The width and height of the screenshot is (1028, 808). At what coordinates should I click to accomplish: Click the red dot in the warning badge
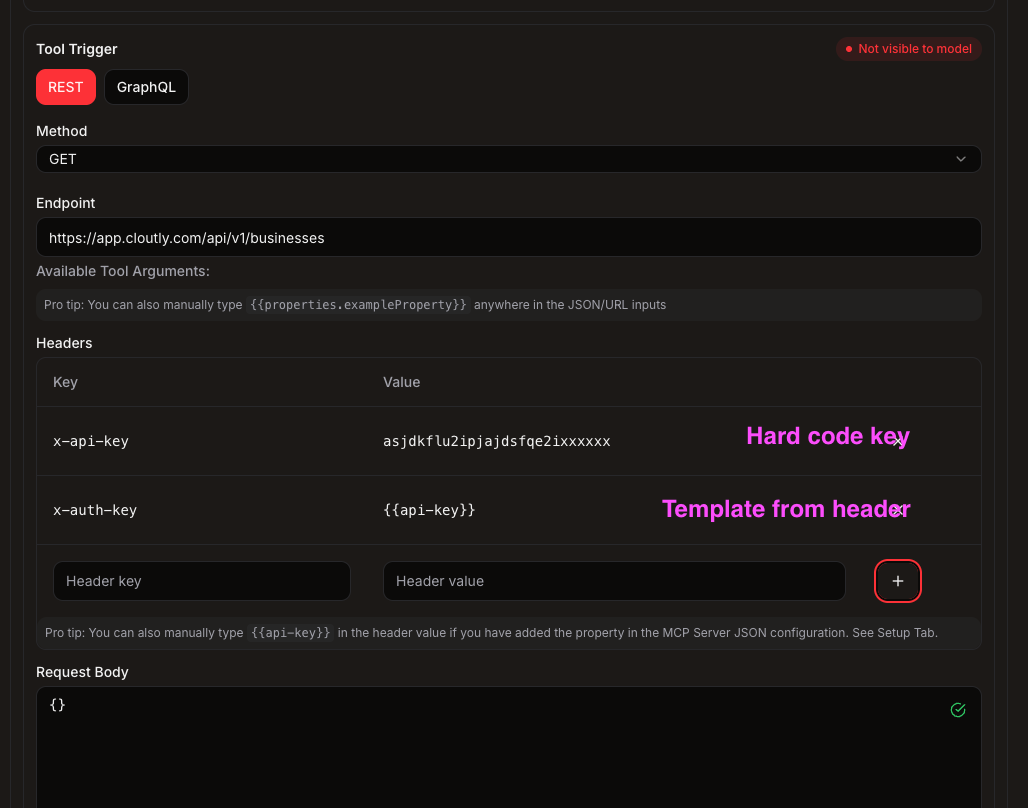848,48
